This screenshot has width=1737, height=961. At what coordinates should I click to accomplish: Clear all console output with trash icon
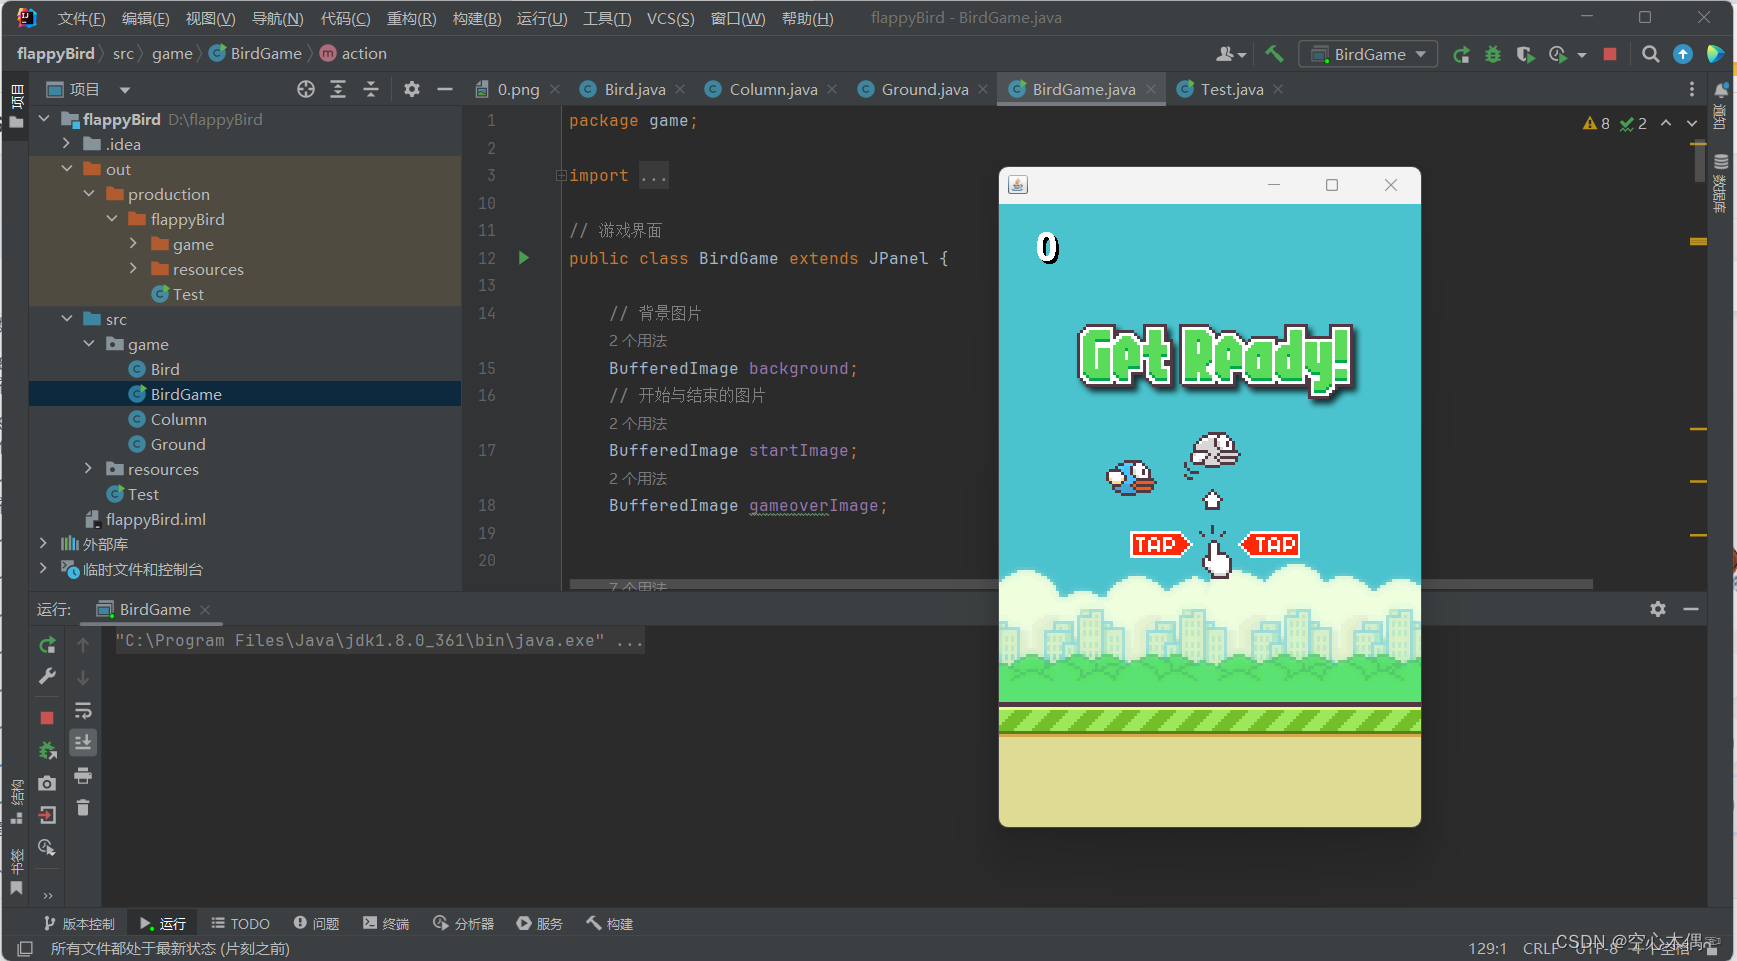pyautogui.click(x=83, y=807)
